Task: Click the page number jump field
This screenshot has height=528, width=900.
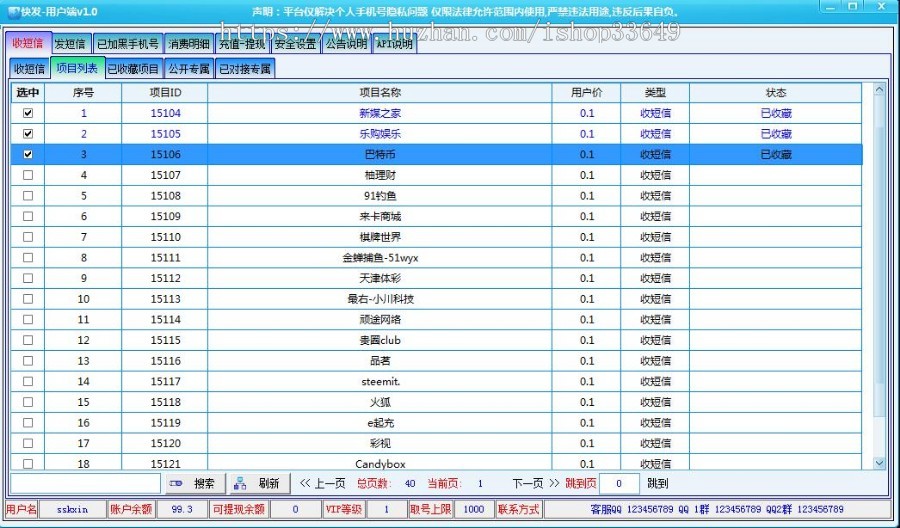Action: pyautogui.click(x=619, y=484)
